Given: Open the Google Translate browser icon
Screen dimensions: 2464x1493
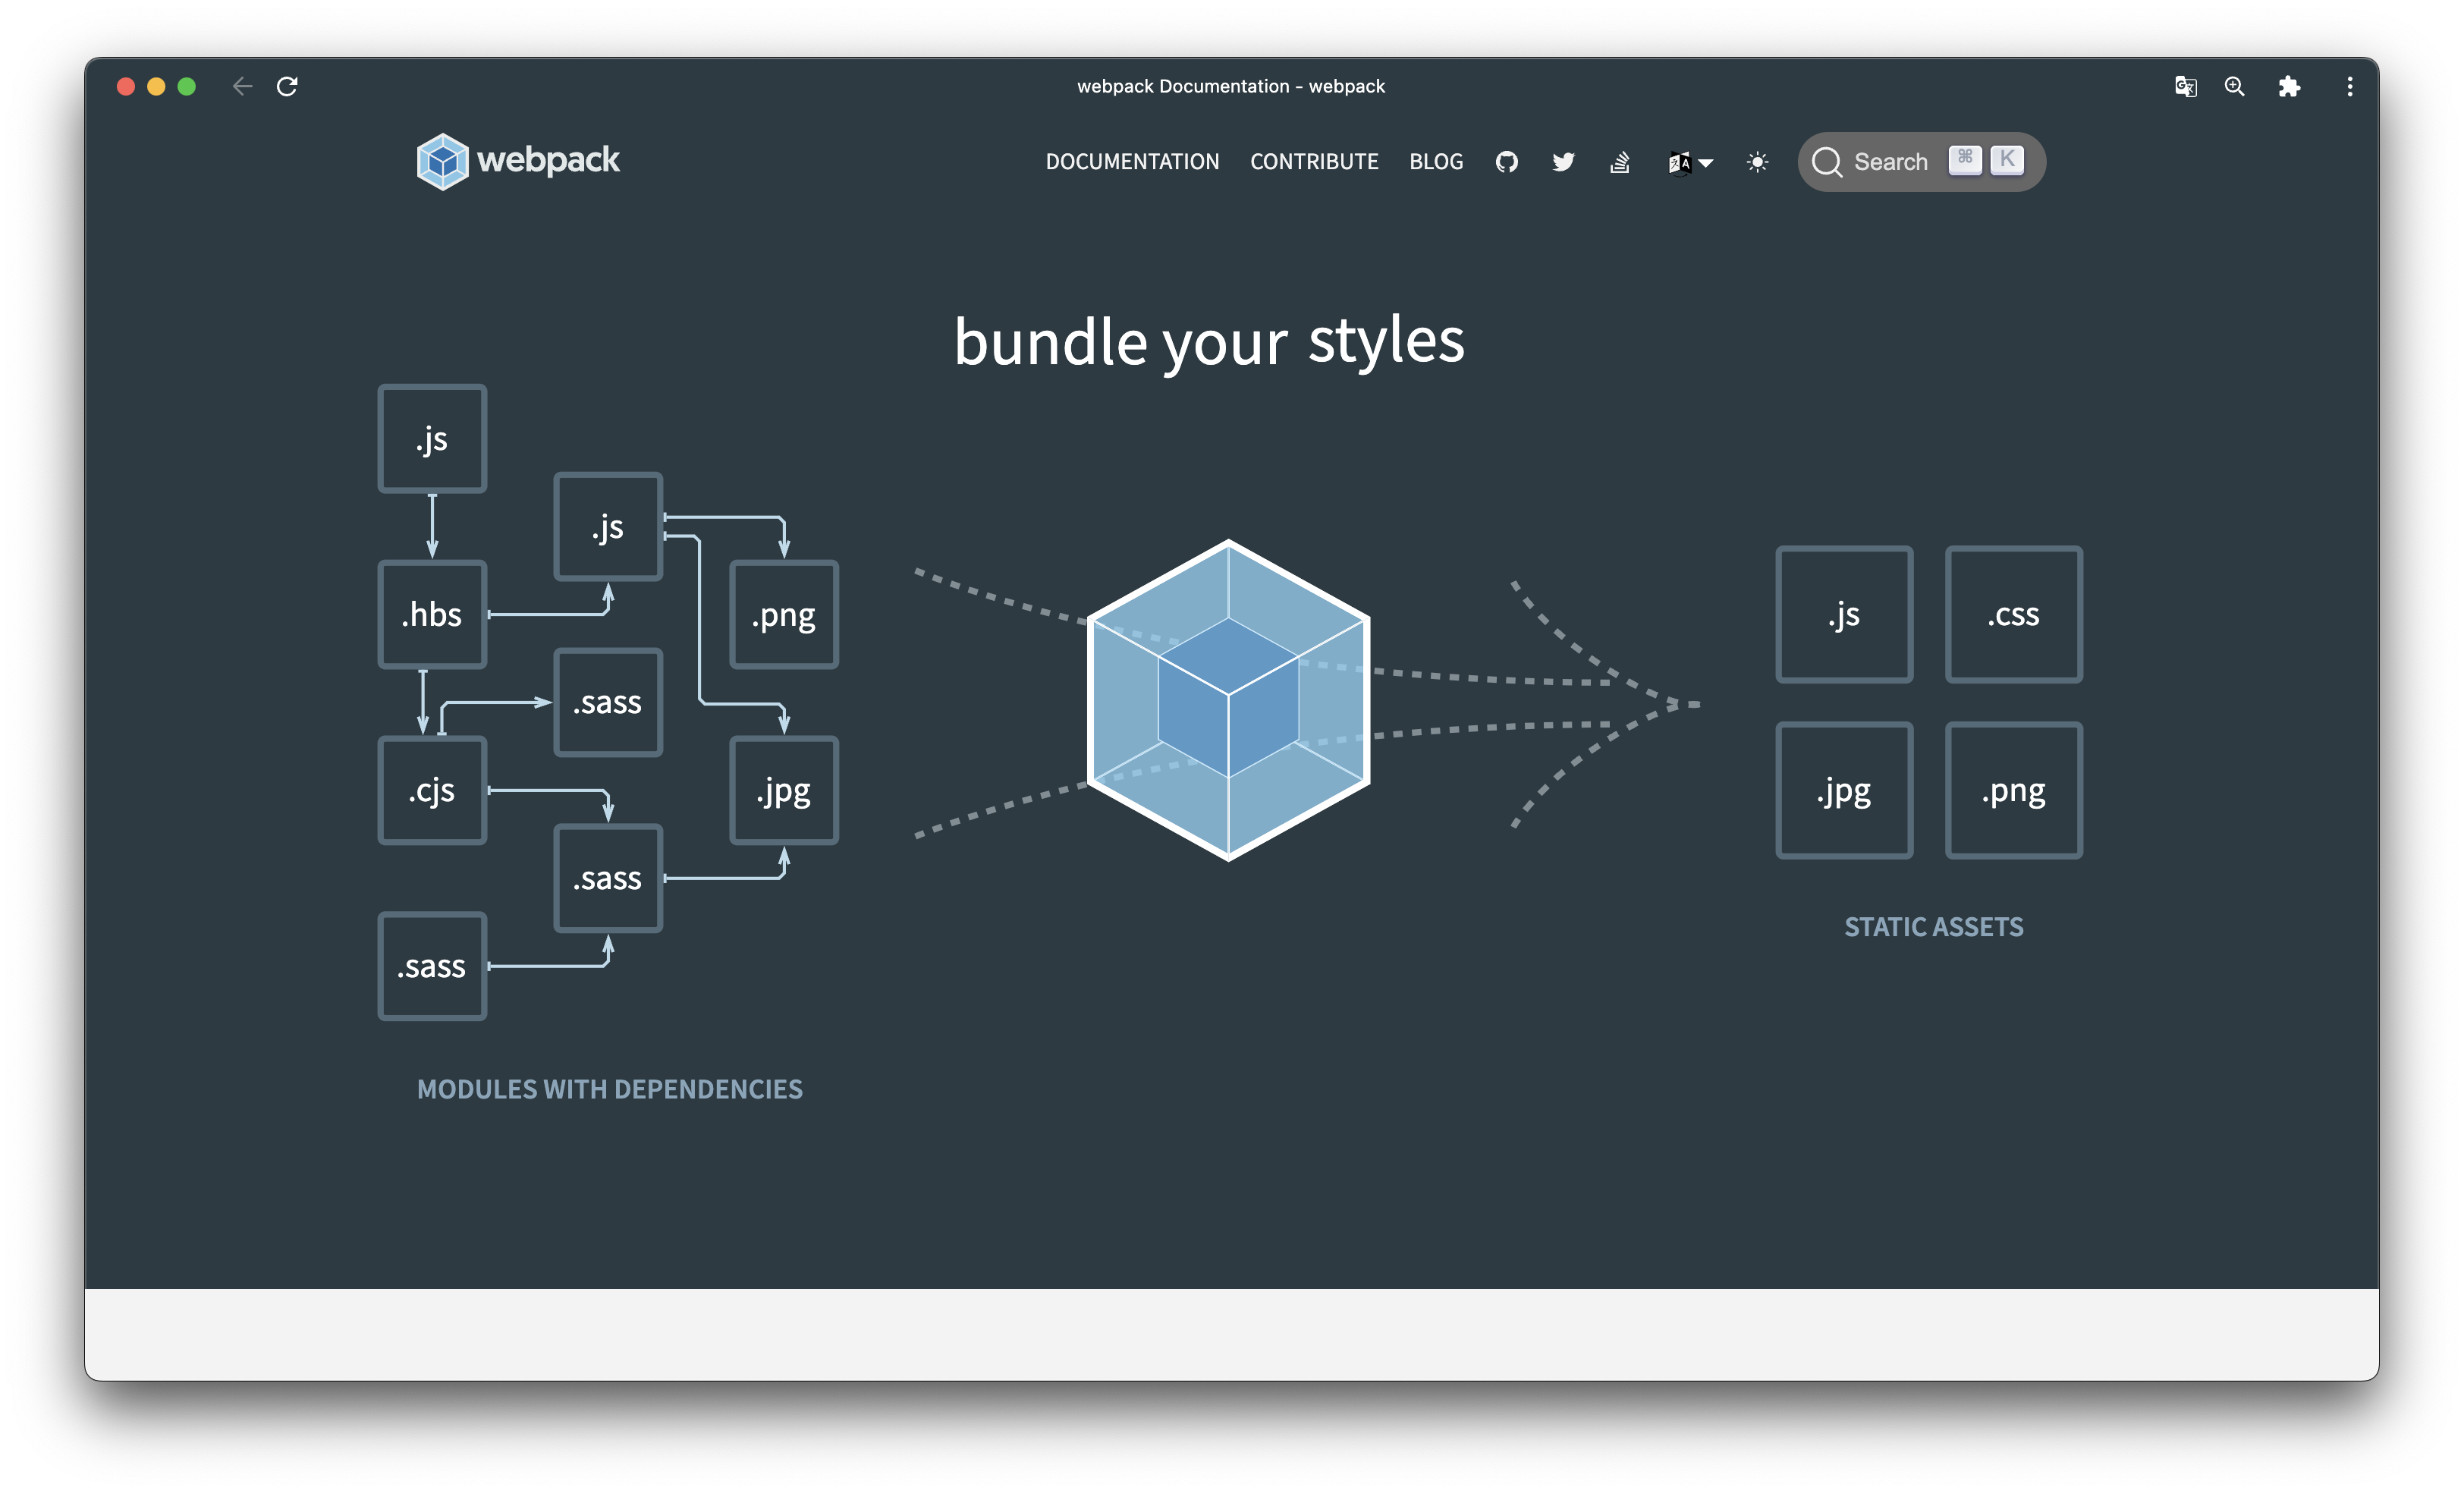Looking at the screenshot, I should 2186,87.
